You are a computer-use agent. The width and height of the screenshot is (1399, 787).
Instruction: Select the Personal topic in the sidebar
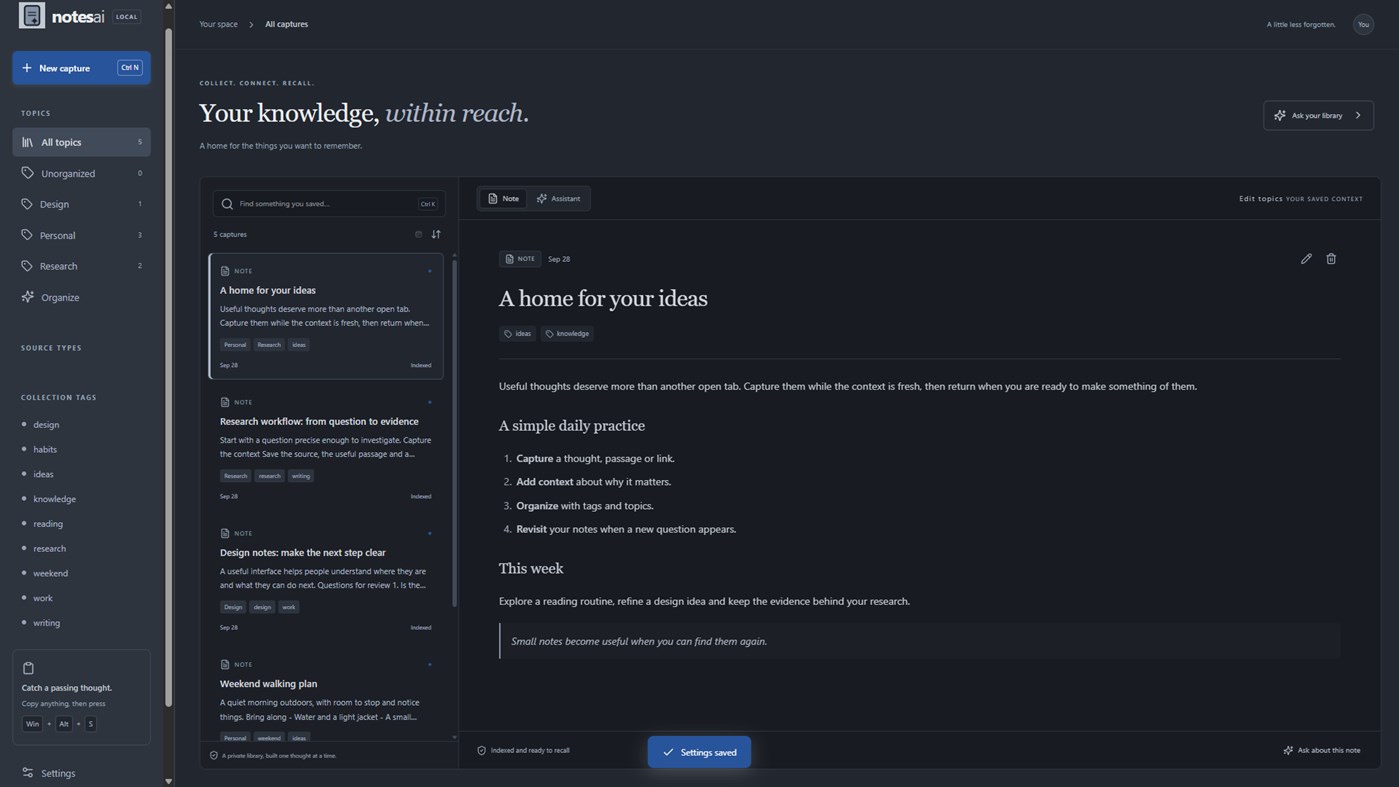(x=81, y=235)
